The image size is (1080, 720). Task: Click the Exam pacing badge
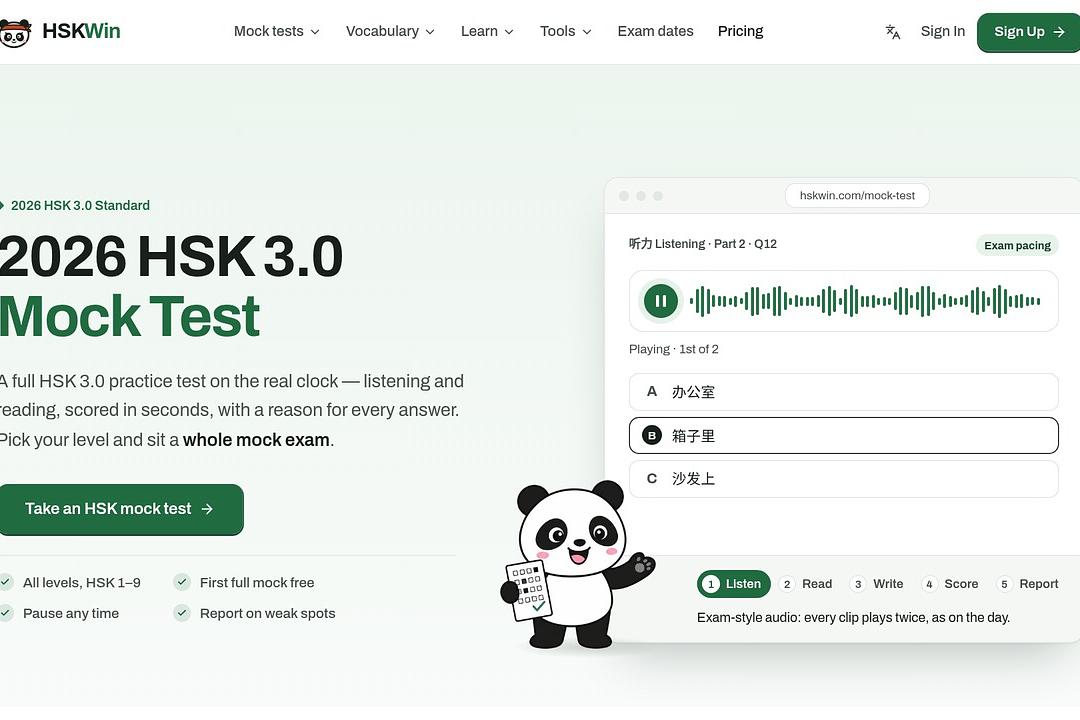pos(1017,245)
